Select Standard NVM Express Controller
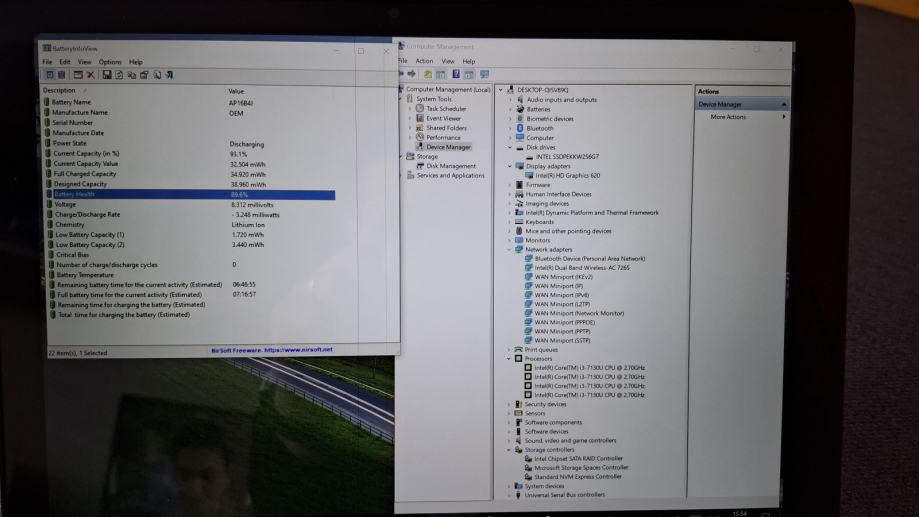919x517 pixels. tap(577, 477)
